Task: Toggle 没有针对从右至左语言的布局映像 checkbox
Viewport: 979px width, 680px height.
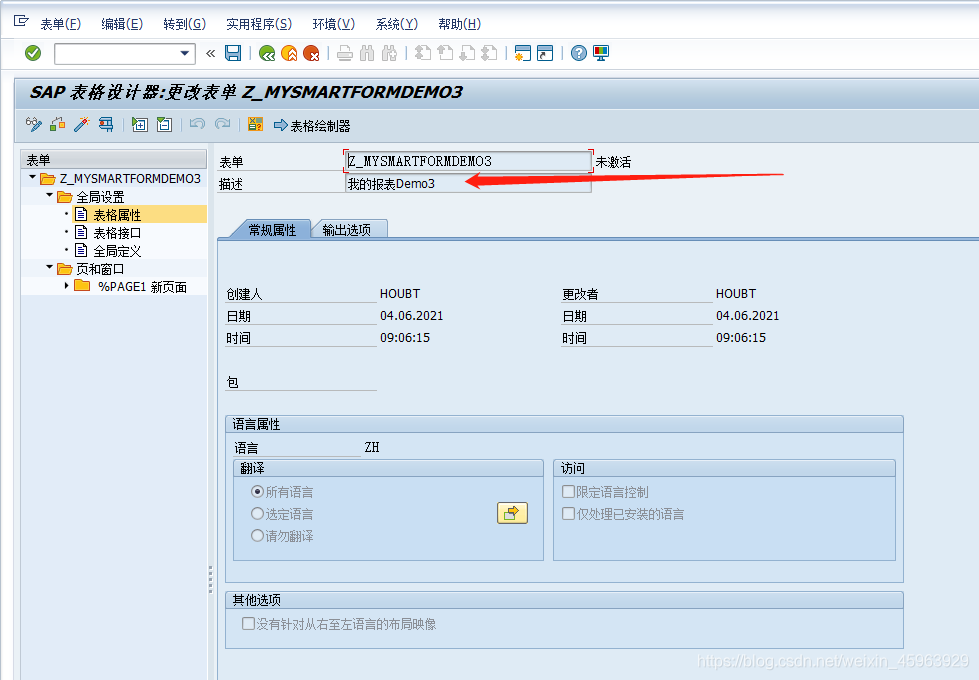Action: (248, 624)
